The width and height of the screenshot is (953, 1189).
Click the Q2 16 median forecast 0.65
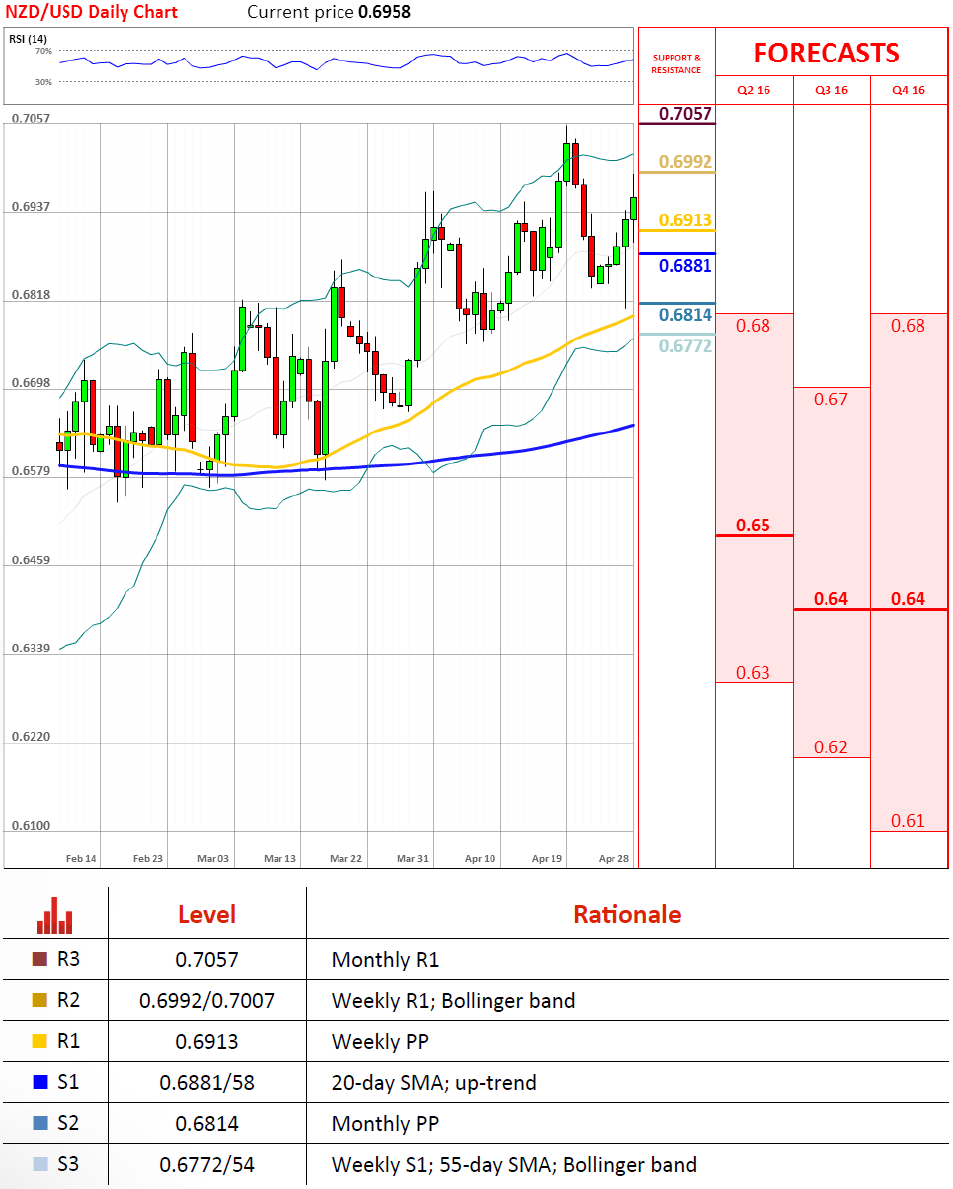753,525
